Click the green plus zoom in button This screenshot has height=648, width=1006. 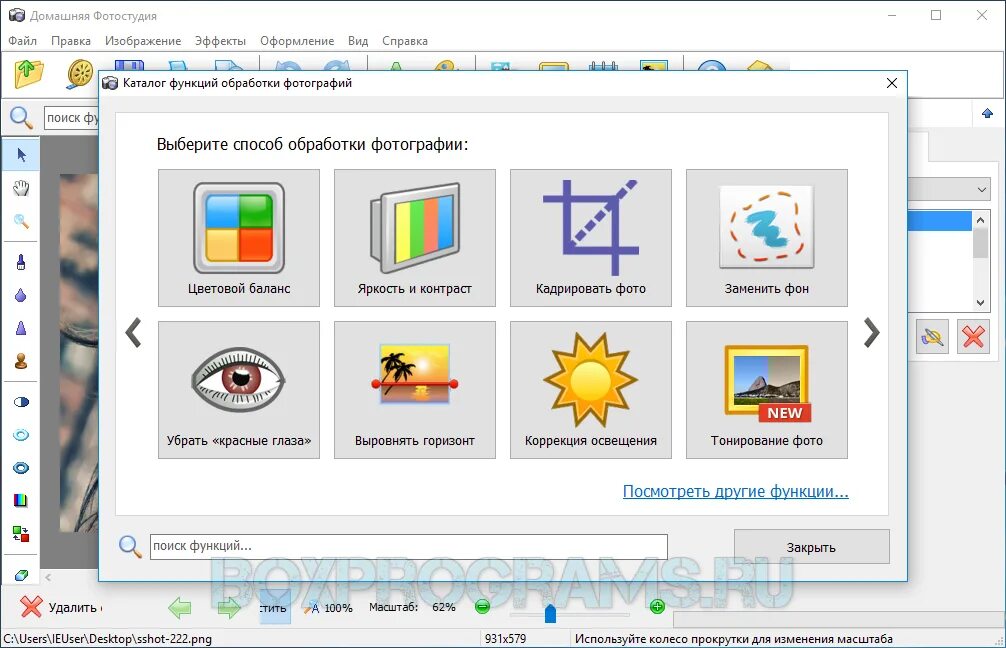(x=657, y=606)
